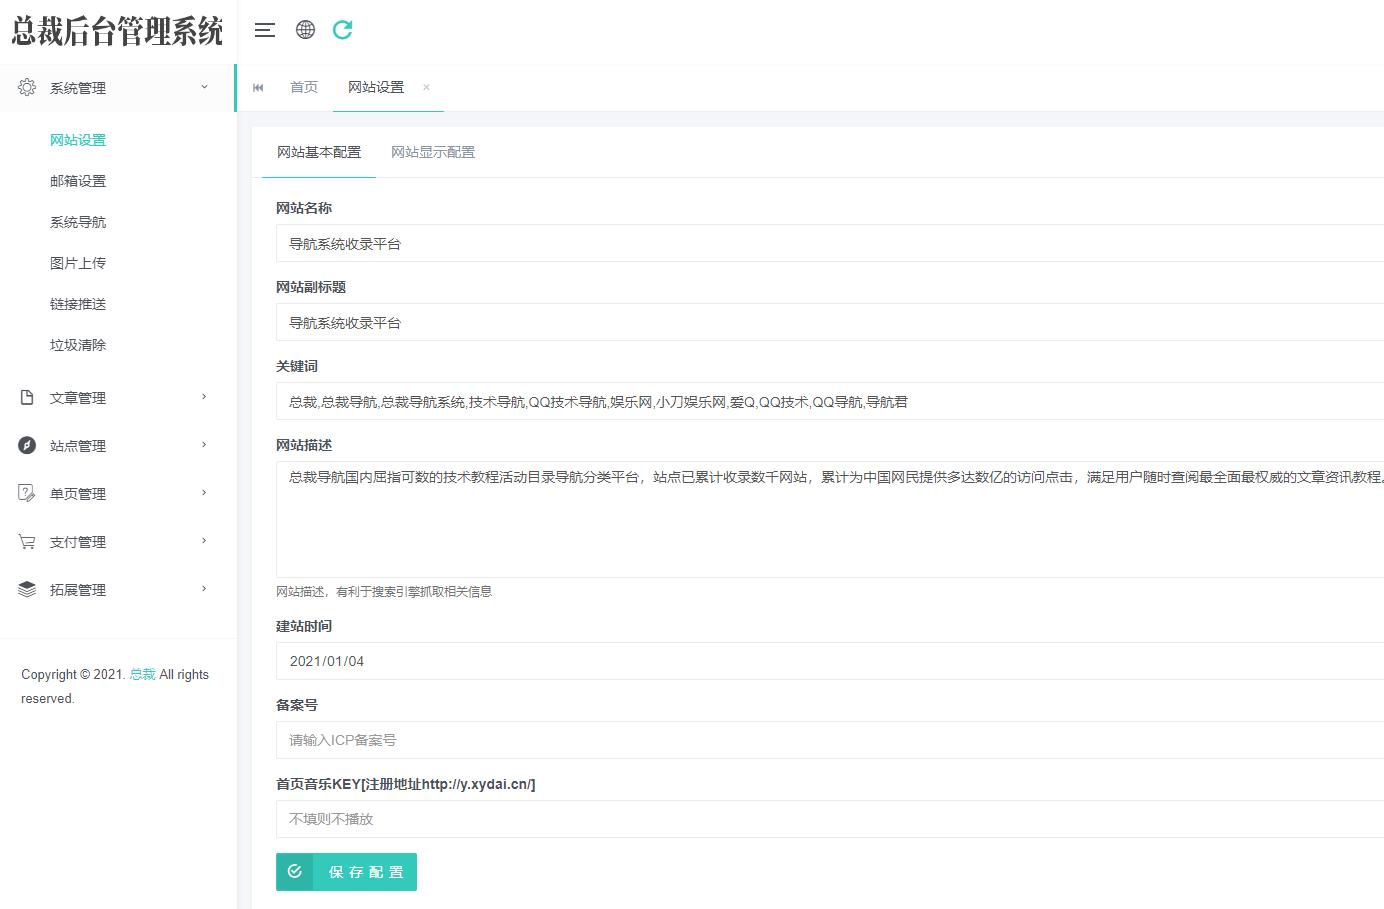This screenshot has height=909, width=1384.
Task: Click the globe icon in header
Action: point(305,30)
